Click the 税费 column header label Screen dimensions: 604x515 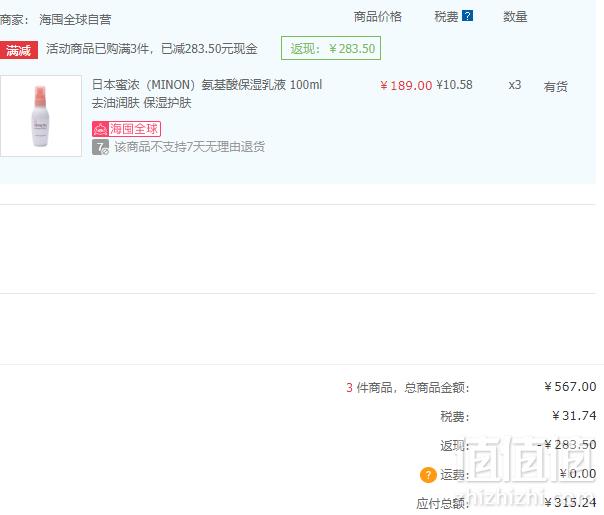(x=446, y=17)
